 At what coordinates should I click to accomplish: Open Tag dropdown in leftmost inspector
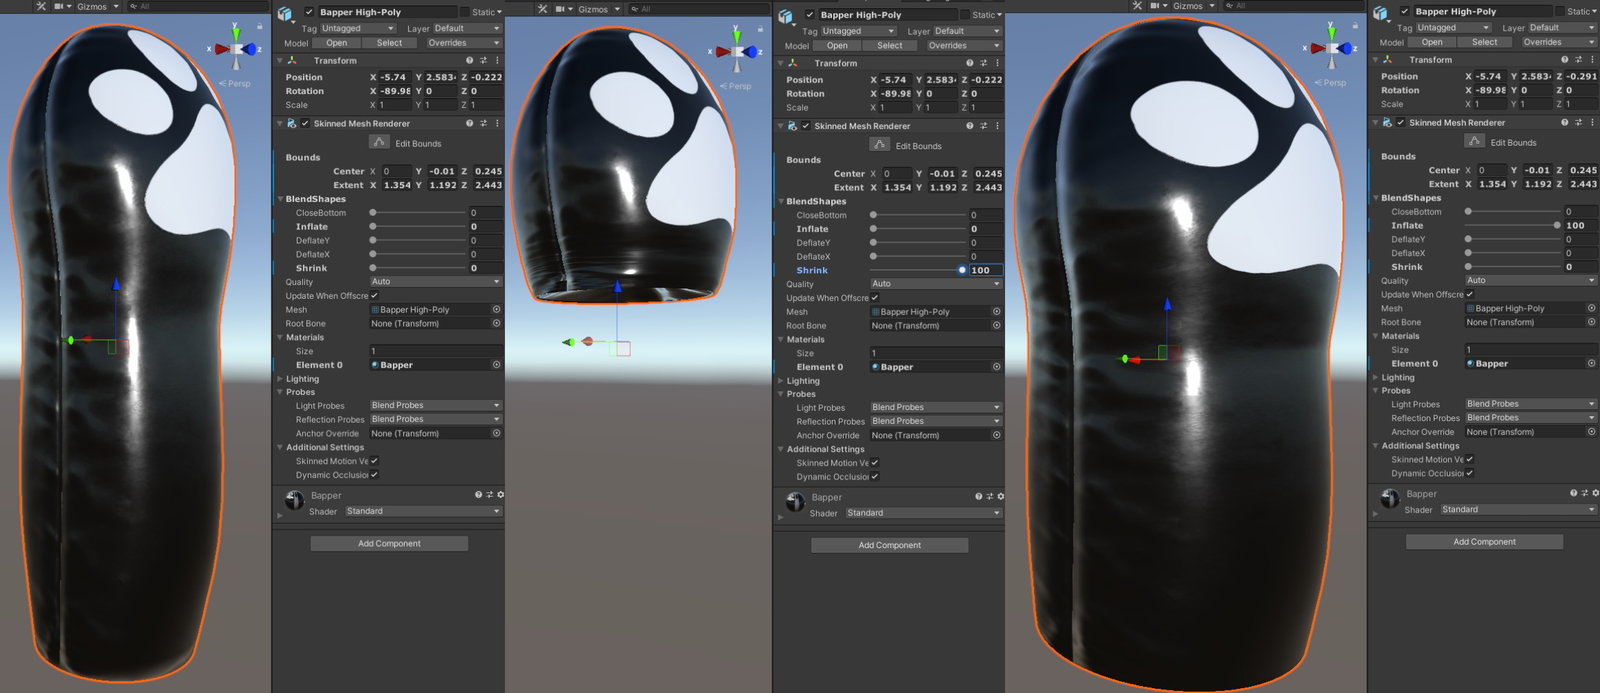[x=355, y=29]
